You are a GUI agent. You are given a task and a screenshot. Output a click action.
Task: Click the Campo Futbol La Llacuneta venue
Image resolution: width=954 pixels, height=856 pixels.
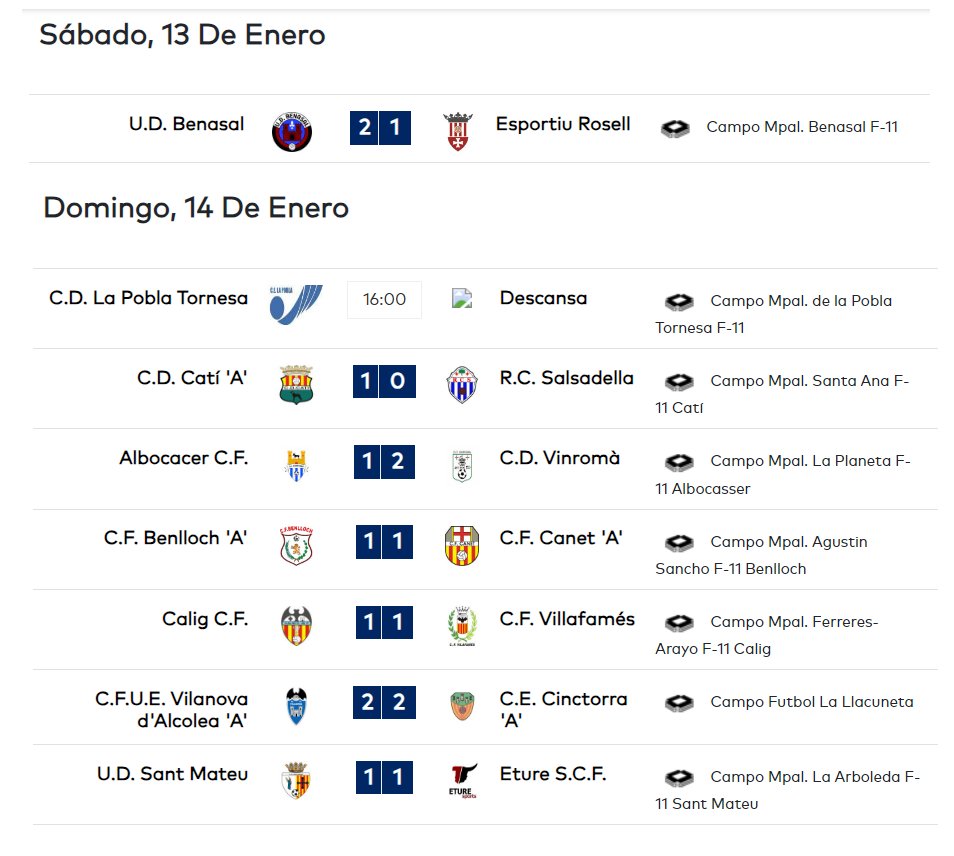pyautogui.click(x=812, y=702)
